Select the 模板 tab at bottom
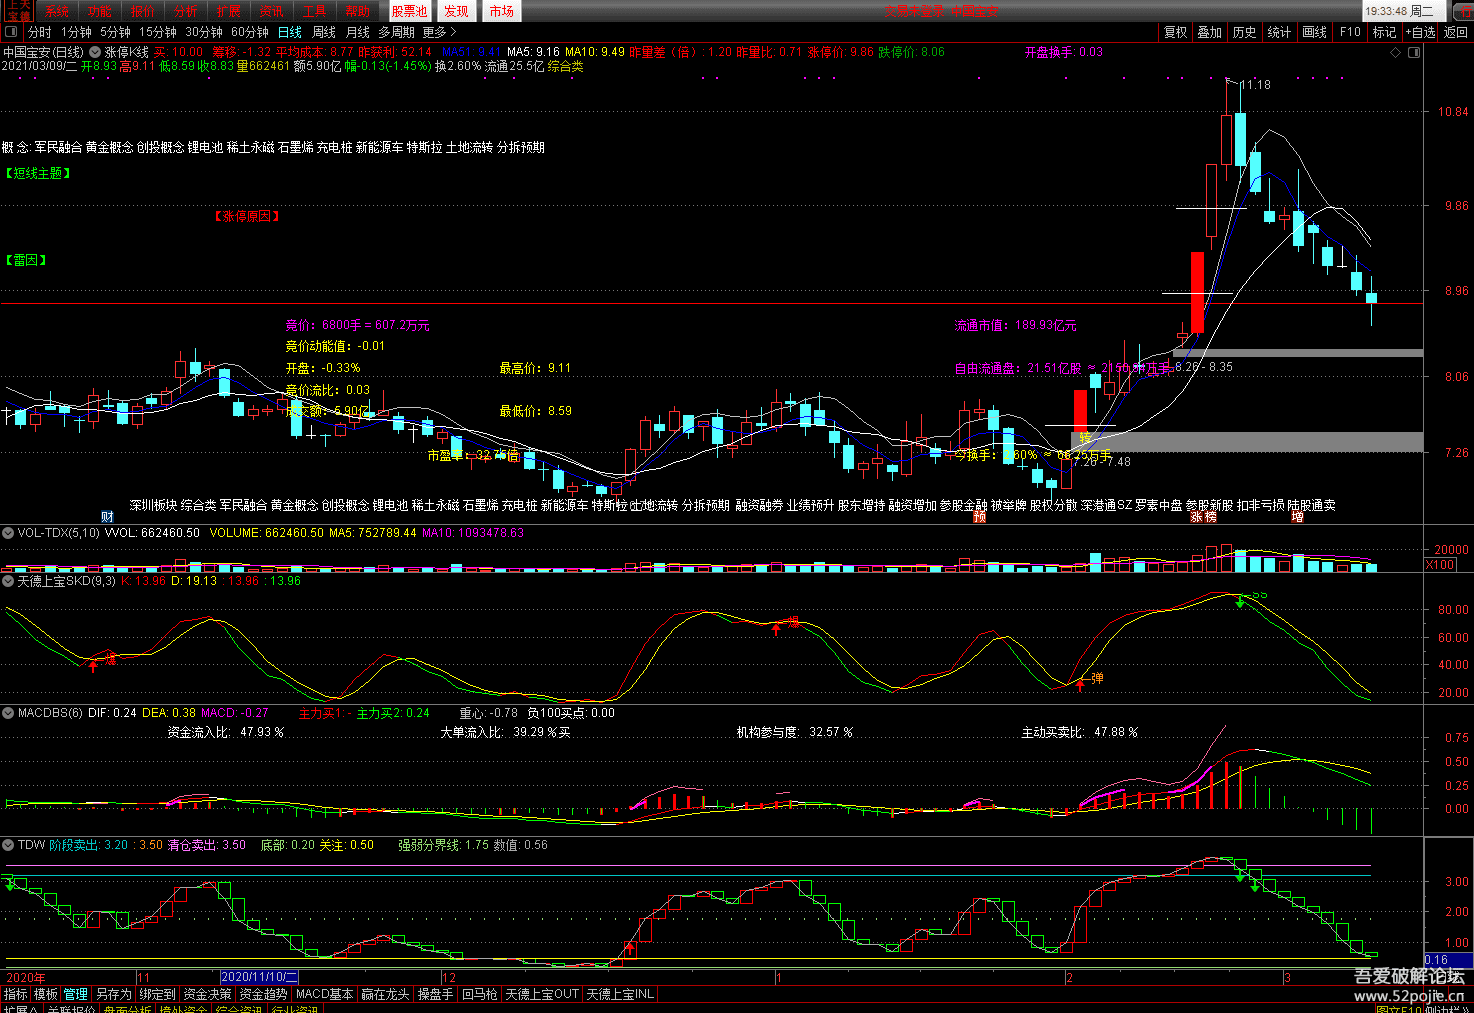This screenshot has width=1474, height=1013. pyautogui.click(x=46, y=994)
